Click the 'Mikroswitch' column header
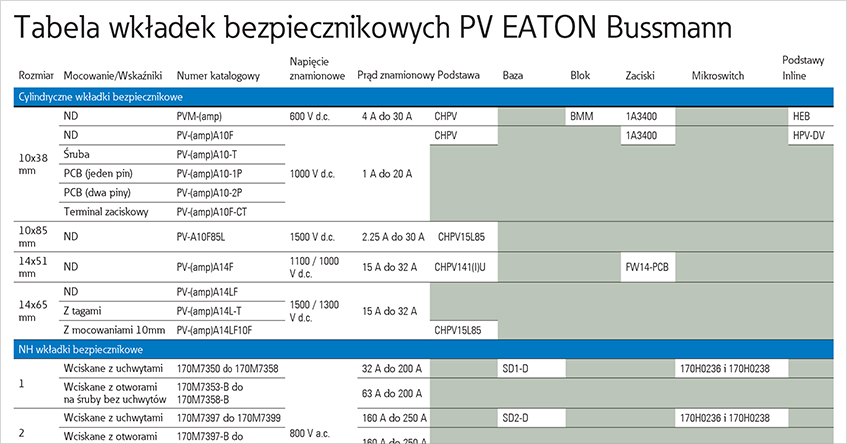The image size is (847, 444). coord(718,76)
